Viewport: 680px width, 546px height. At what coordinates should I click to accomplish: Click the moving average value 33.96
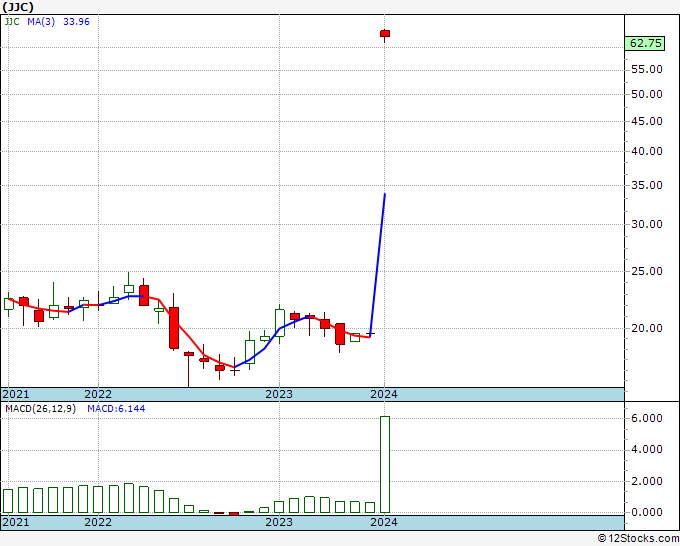pyautogui.click(x=76, y=22)
